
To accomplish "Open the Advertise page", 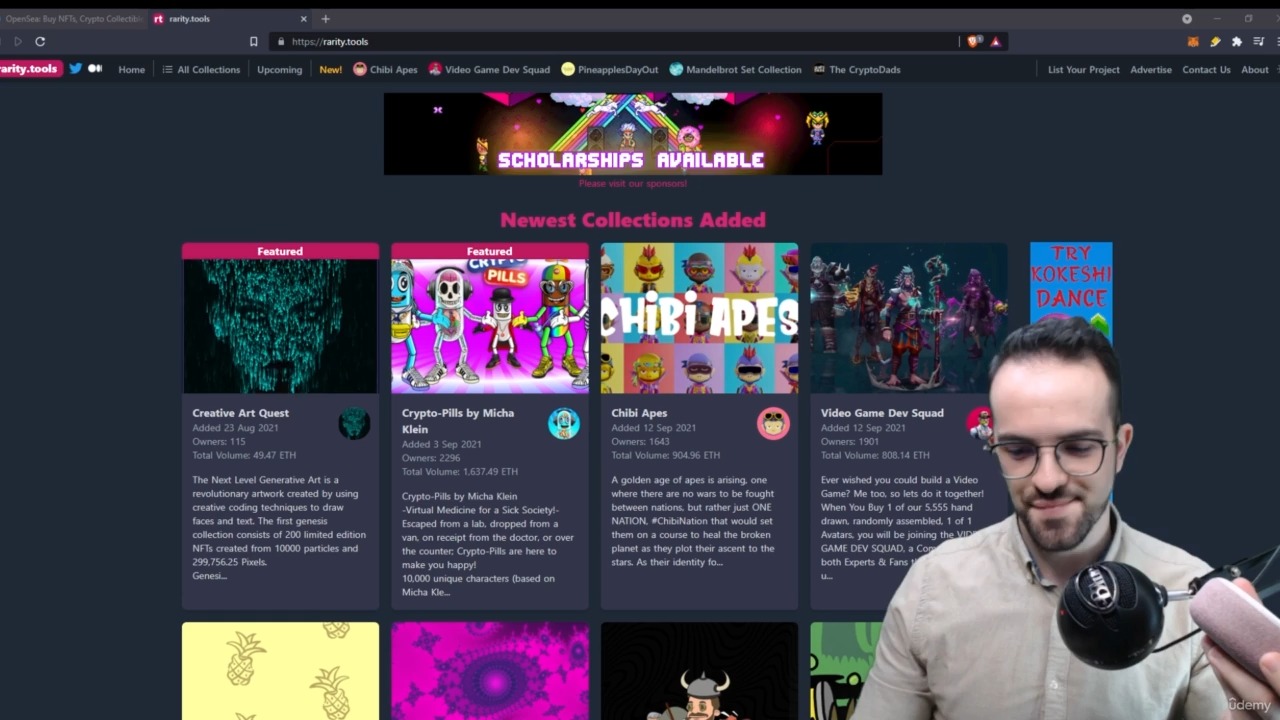I will [1151, 70].
